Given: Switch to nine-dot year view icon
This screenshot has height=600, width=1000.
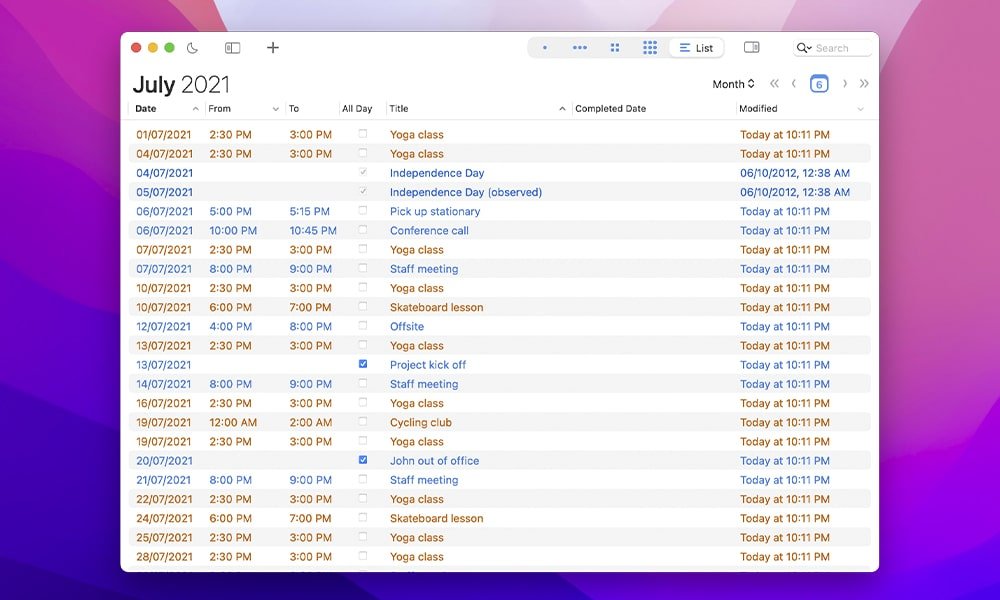Looking at the screenshot, I should point(650,48).
